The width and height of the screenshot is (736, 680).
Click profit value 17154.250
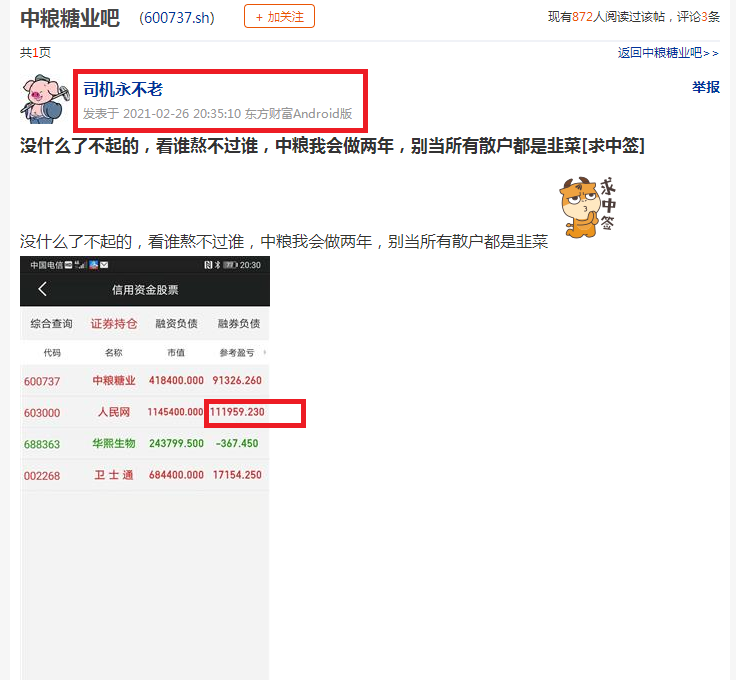click(x=237, y=475)
